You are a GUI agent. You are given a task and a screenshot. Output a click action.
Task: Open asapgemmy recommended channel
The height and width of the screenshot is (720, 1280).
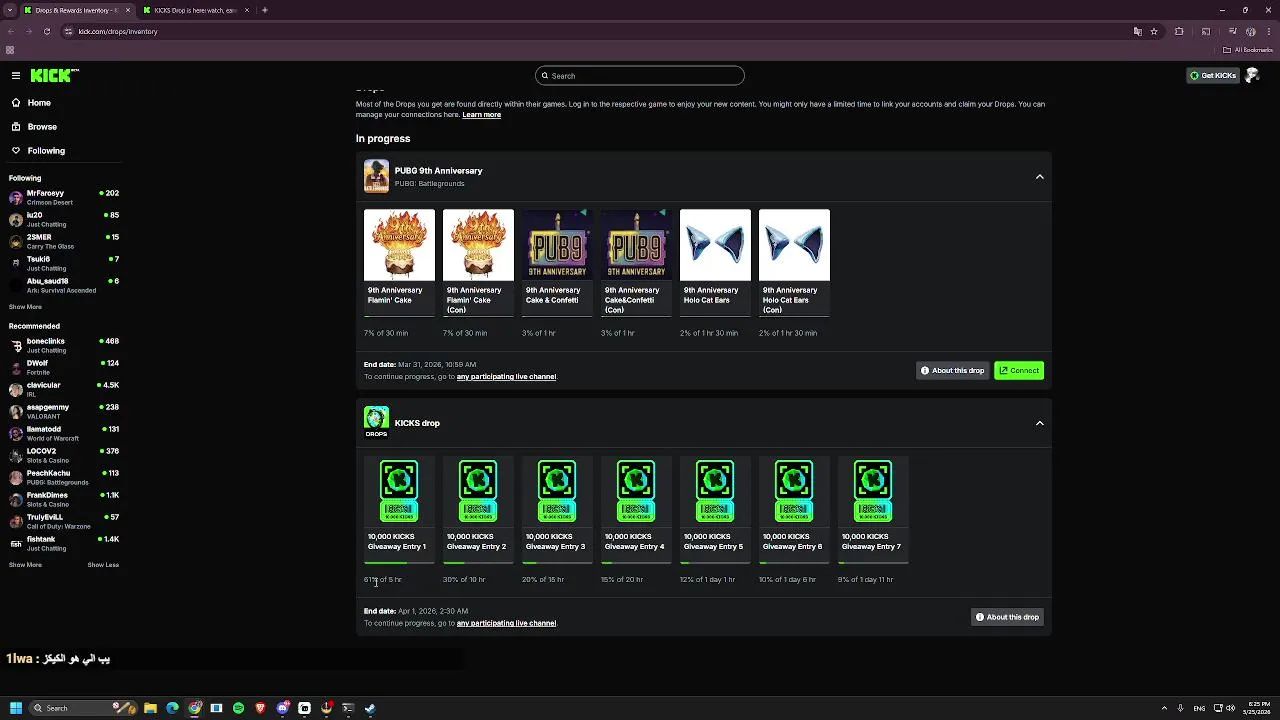point(63,411)
